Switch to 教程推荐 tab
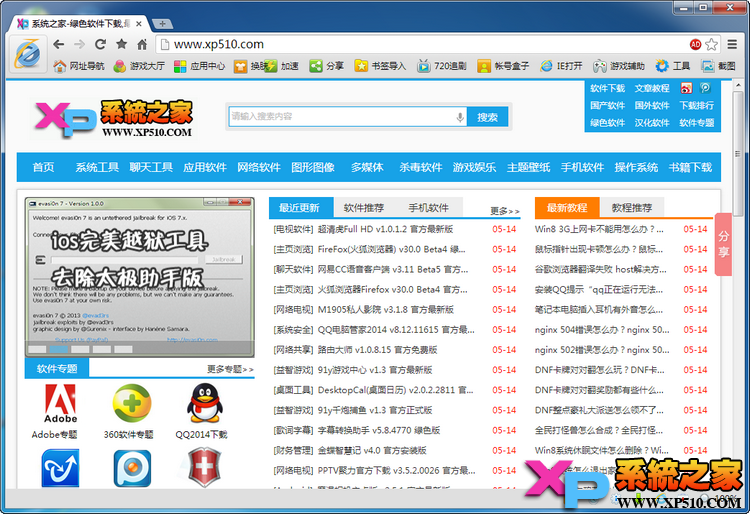The height and width of the screenshot is (514, 750). (x=632, y=208)
